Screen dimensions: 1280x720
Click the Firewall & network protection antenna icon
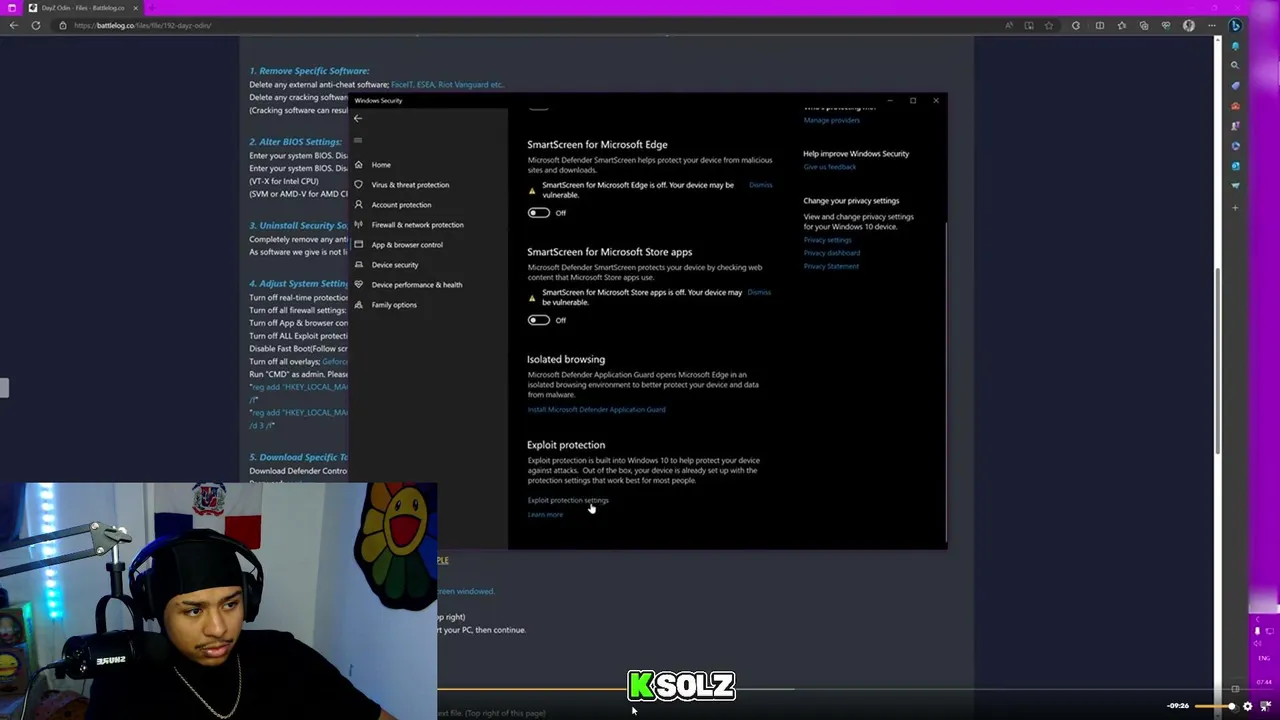pyautogui.click(x=358, y=225)
